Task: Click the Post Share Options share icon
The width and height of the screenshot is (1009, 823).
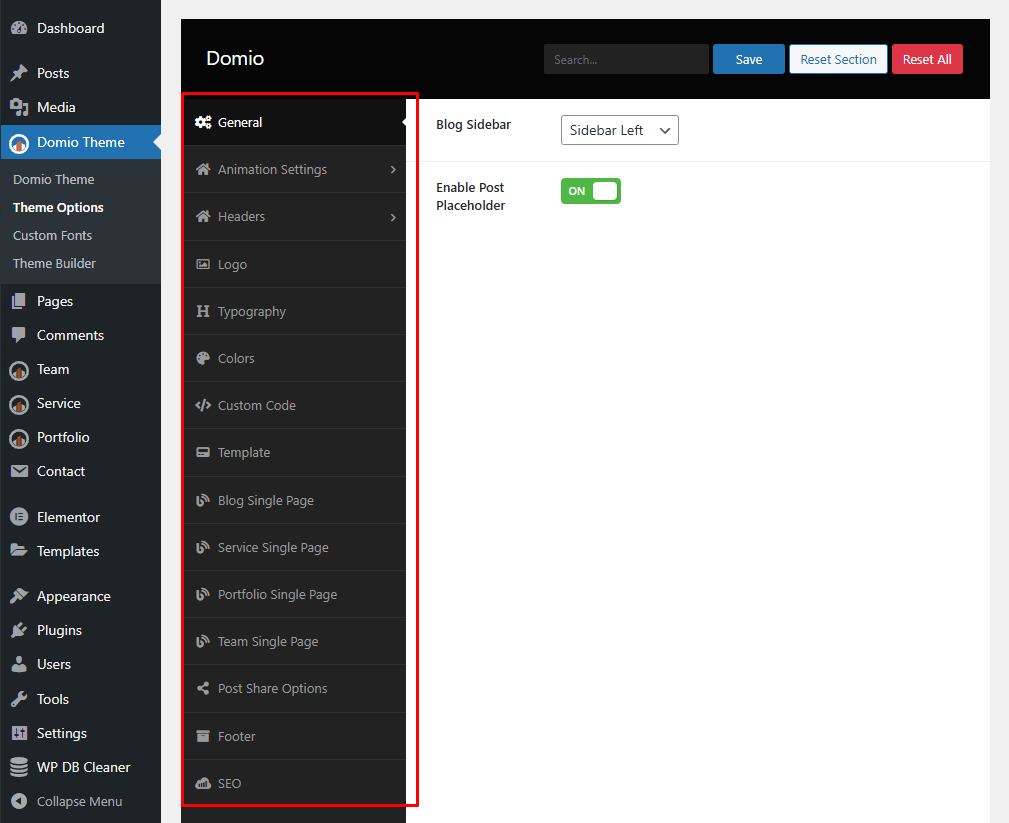Action: pos(203,688)
